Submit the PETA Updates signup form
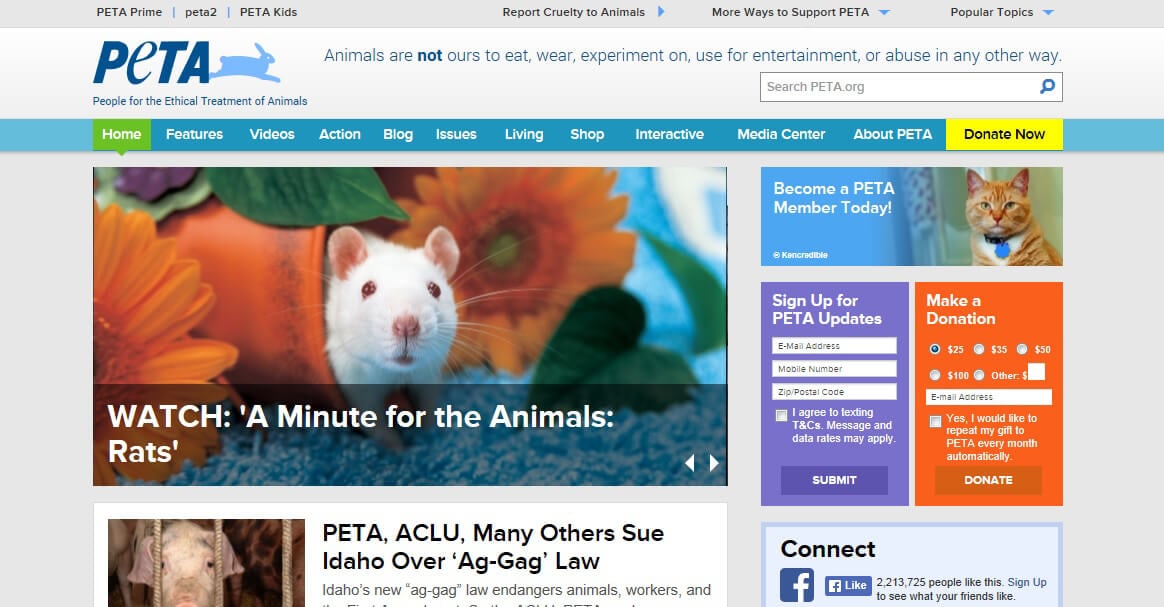 click(x=834, y=480)
